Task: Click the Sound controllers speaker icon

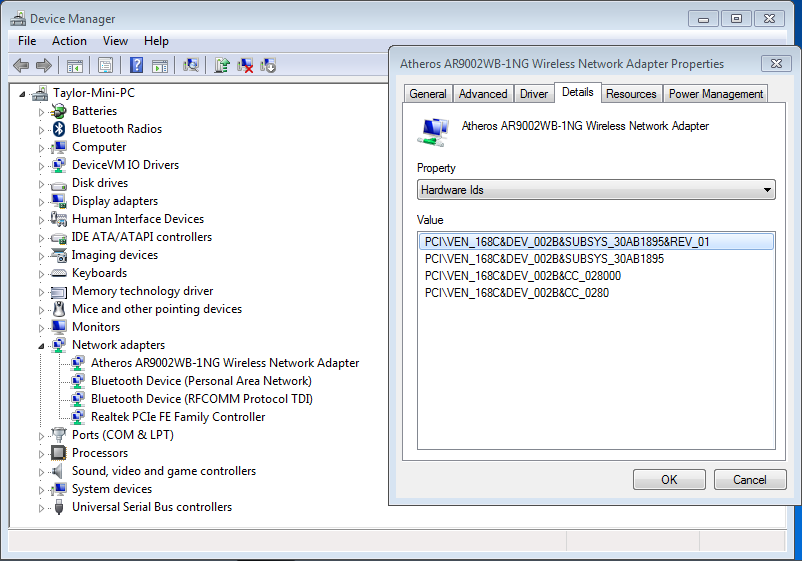Action: point(57,471)
